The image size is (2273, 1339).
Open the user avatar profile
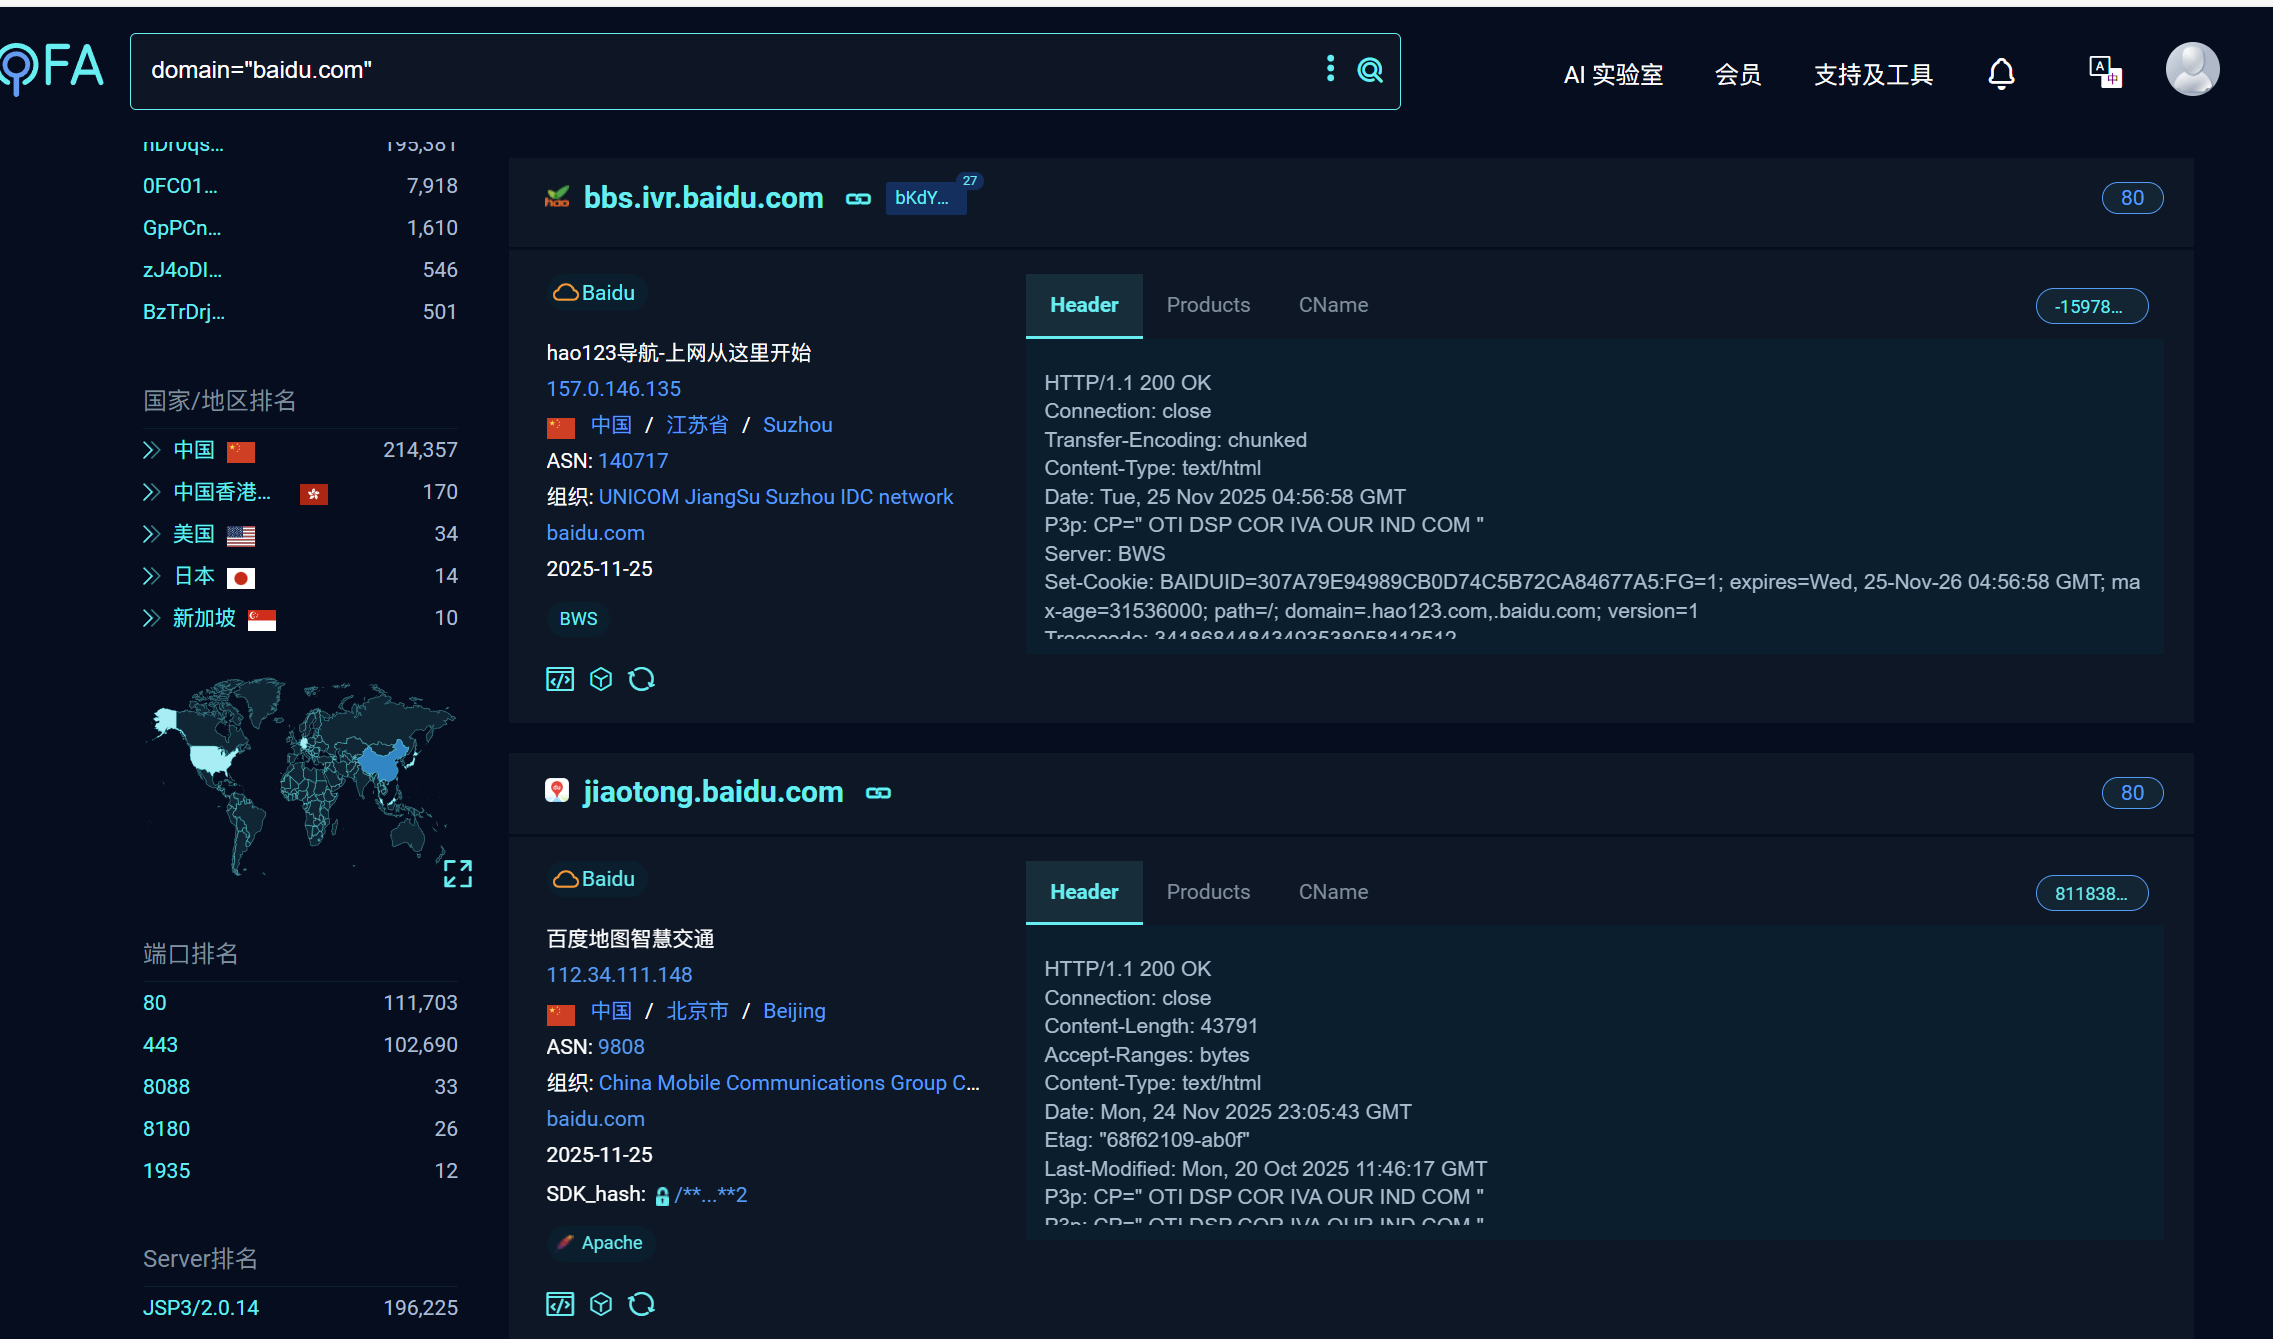pos(2192,70)
